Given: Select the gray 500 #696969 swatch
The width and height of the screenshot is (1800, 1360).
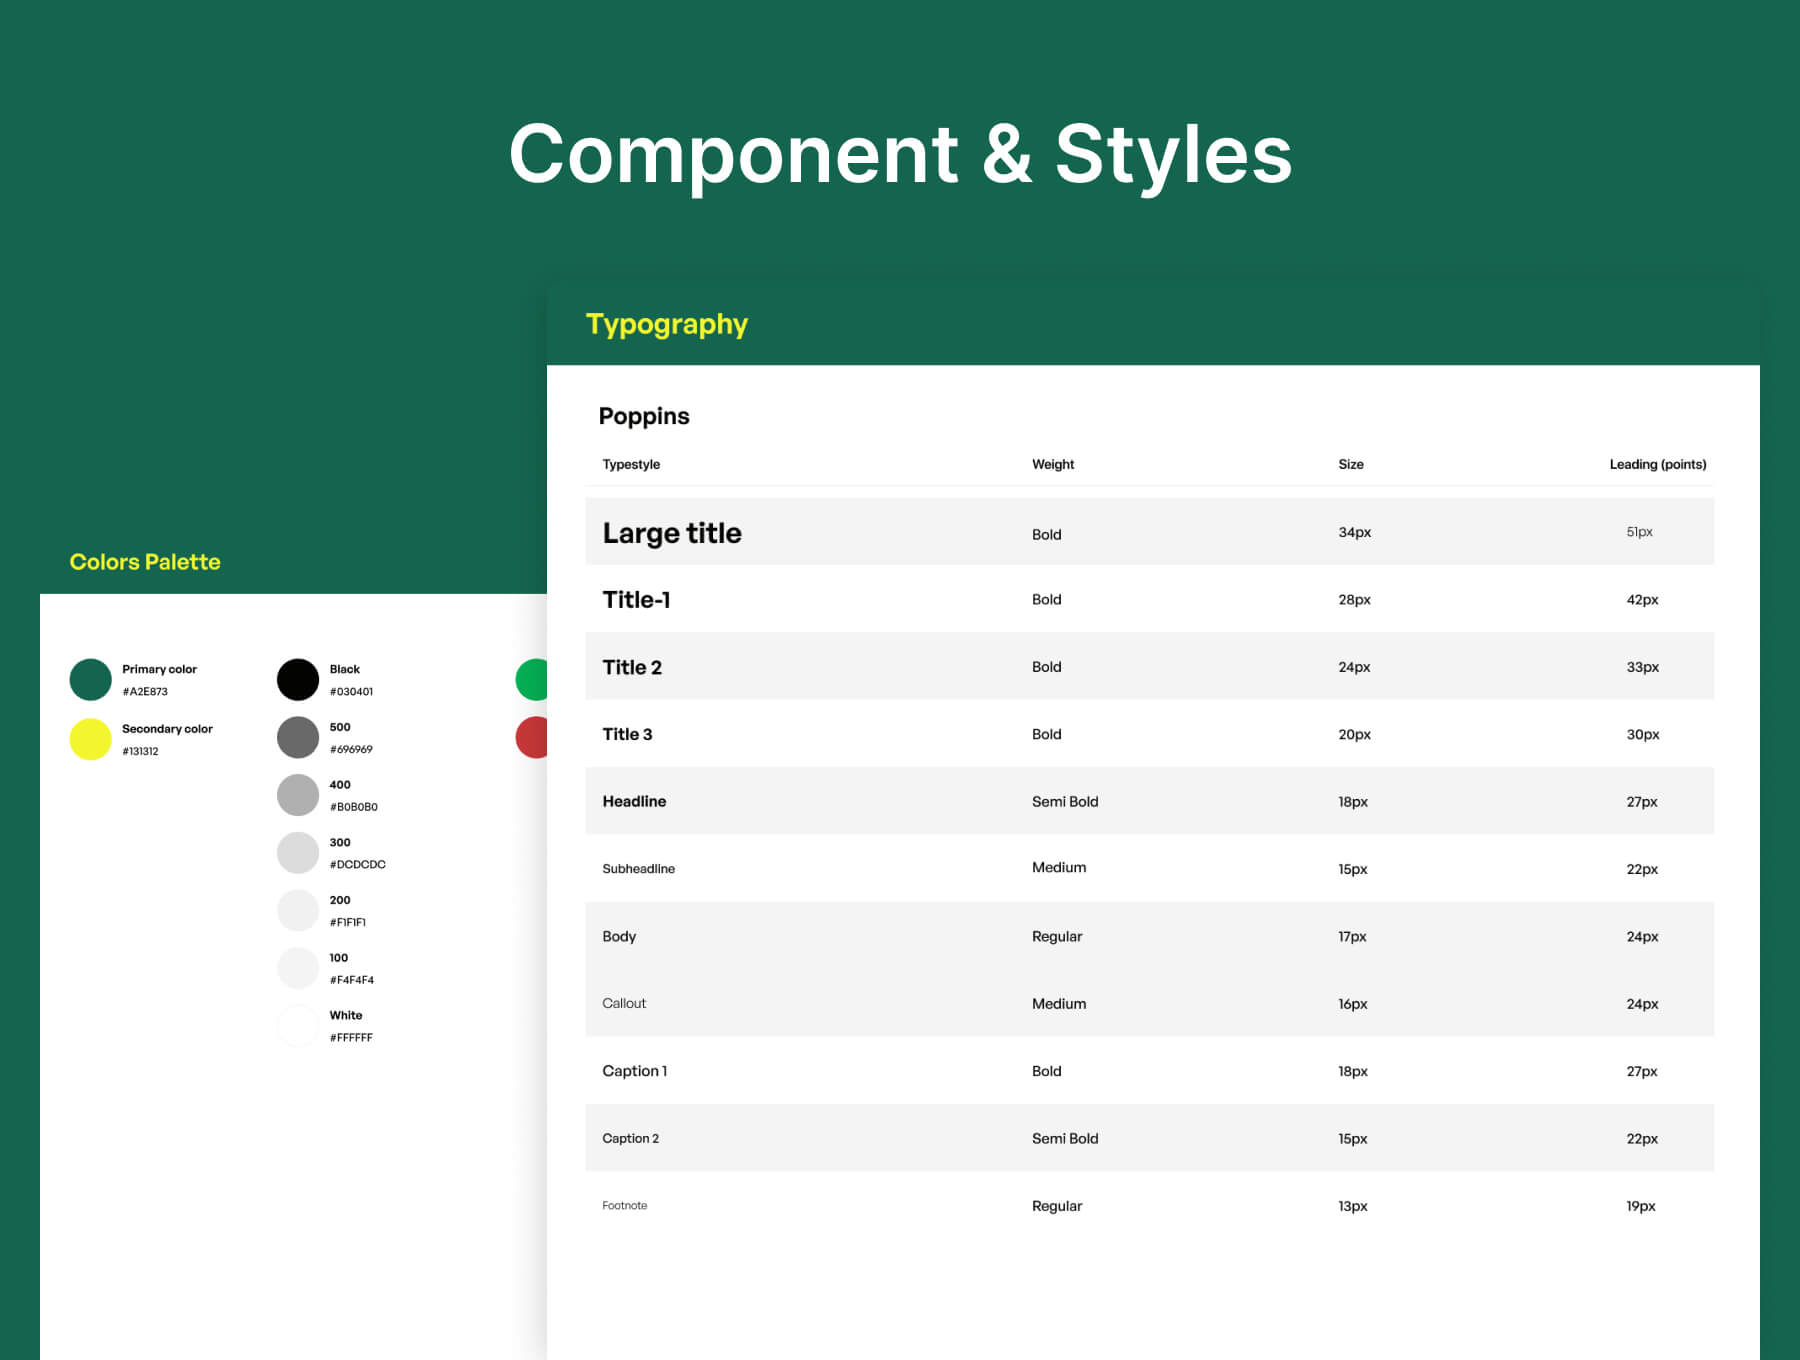Looking at the screenshot, I should click(298, 737).
